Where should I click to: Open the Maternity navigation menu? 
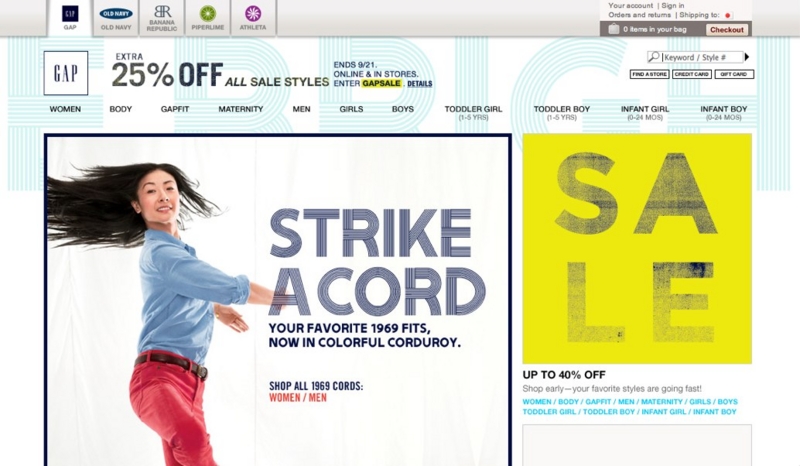tap(241, 109)
